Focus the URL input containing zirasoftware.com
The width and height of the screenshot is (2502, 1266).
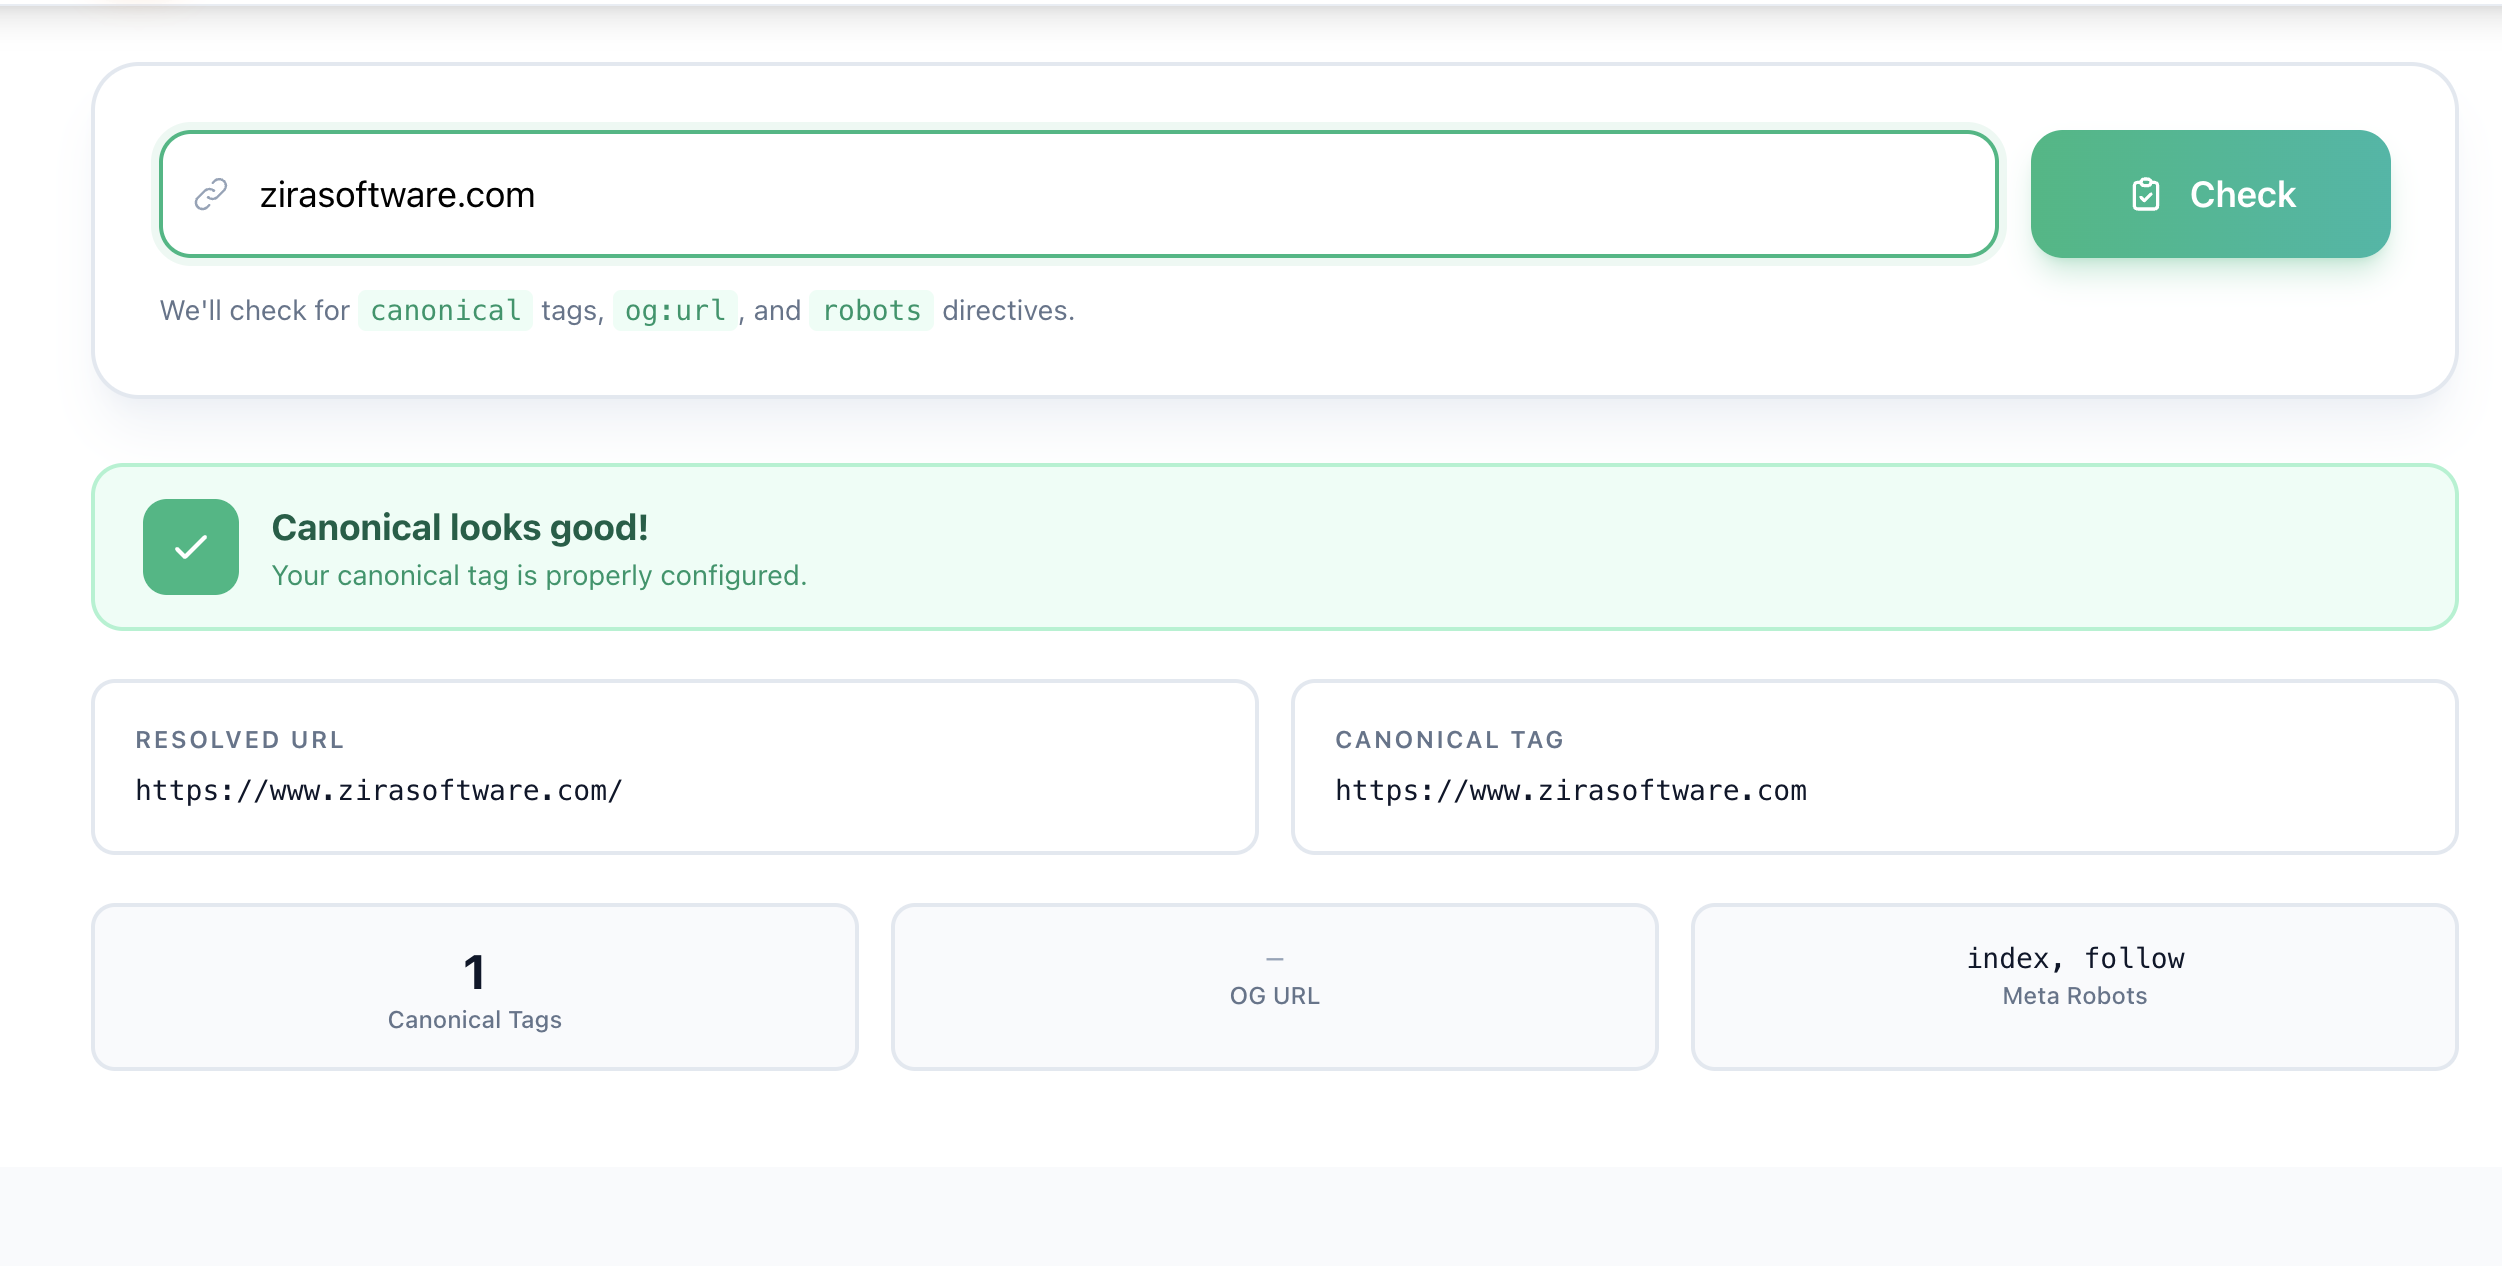click(x=1078, y=194)
